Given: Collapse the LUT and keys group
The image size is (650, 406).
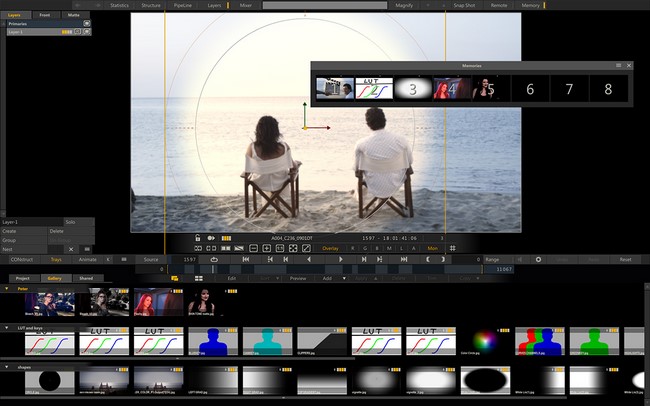Looking at the screenshot, I should (x=8, y=327).
